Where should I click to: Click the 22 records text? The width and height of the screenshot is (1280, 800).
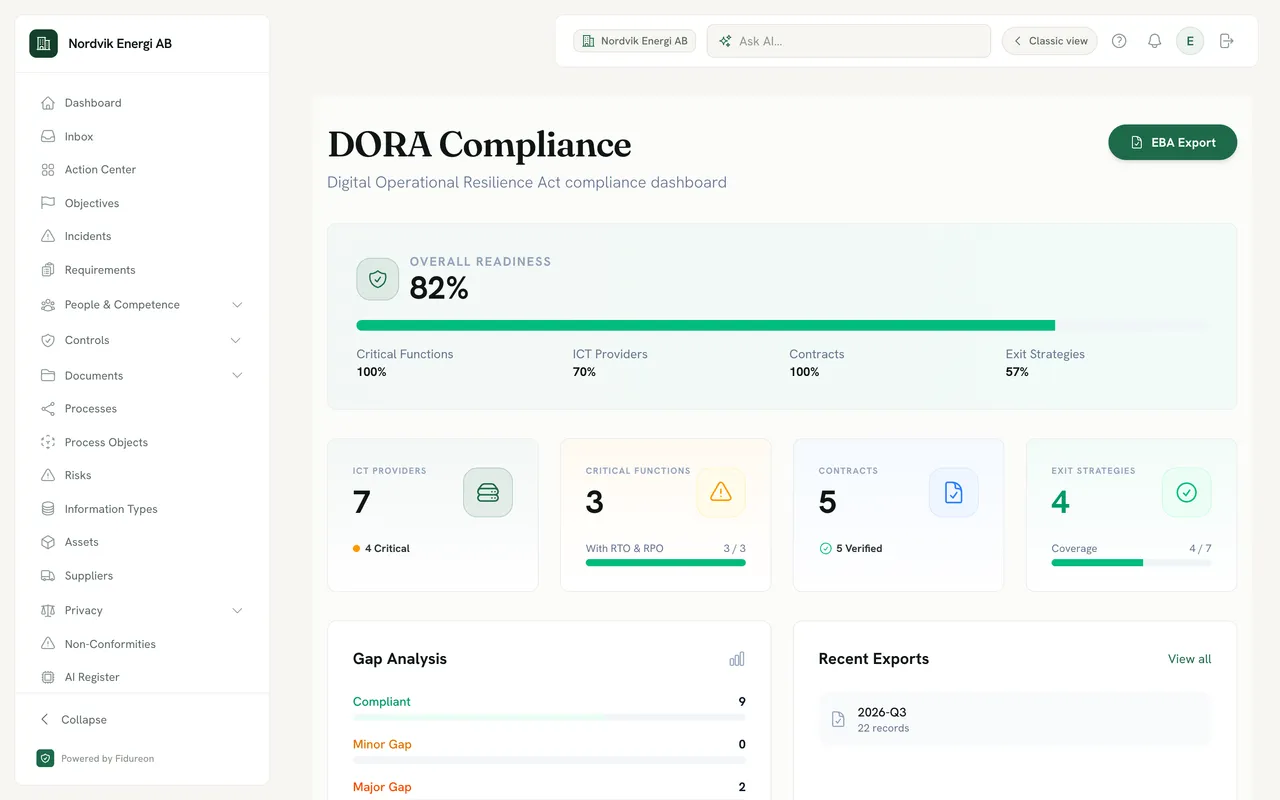point(883,728)
